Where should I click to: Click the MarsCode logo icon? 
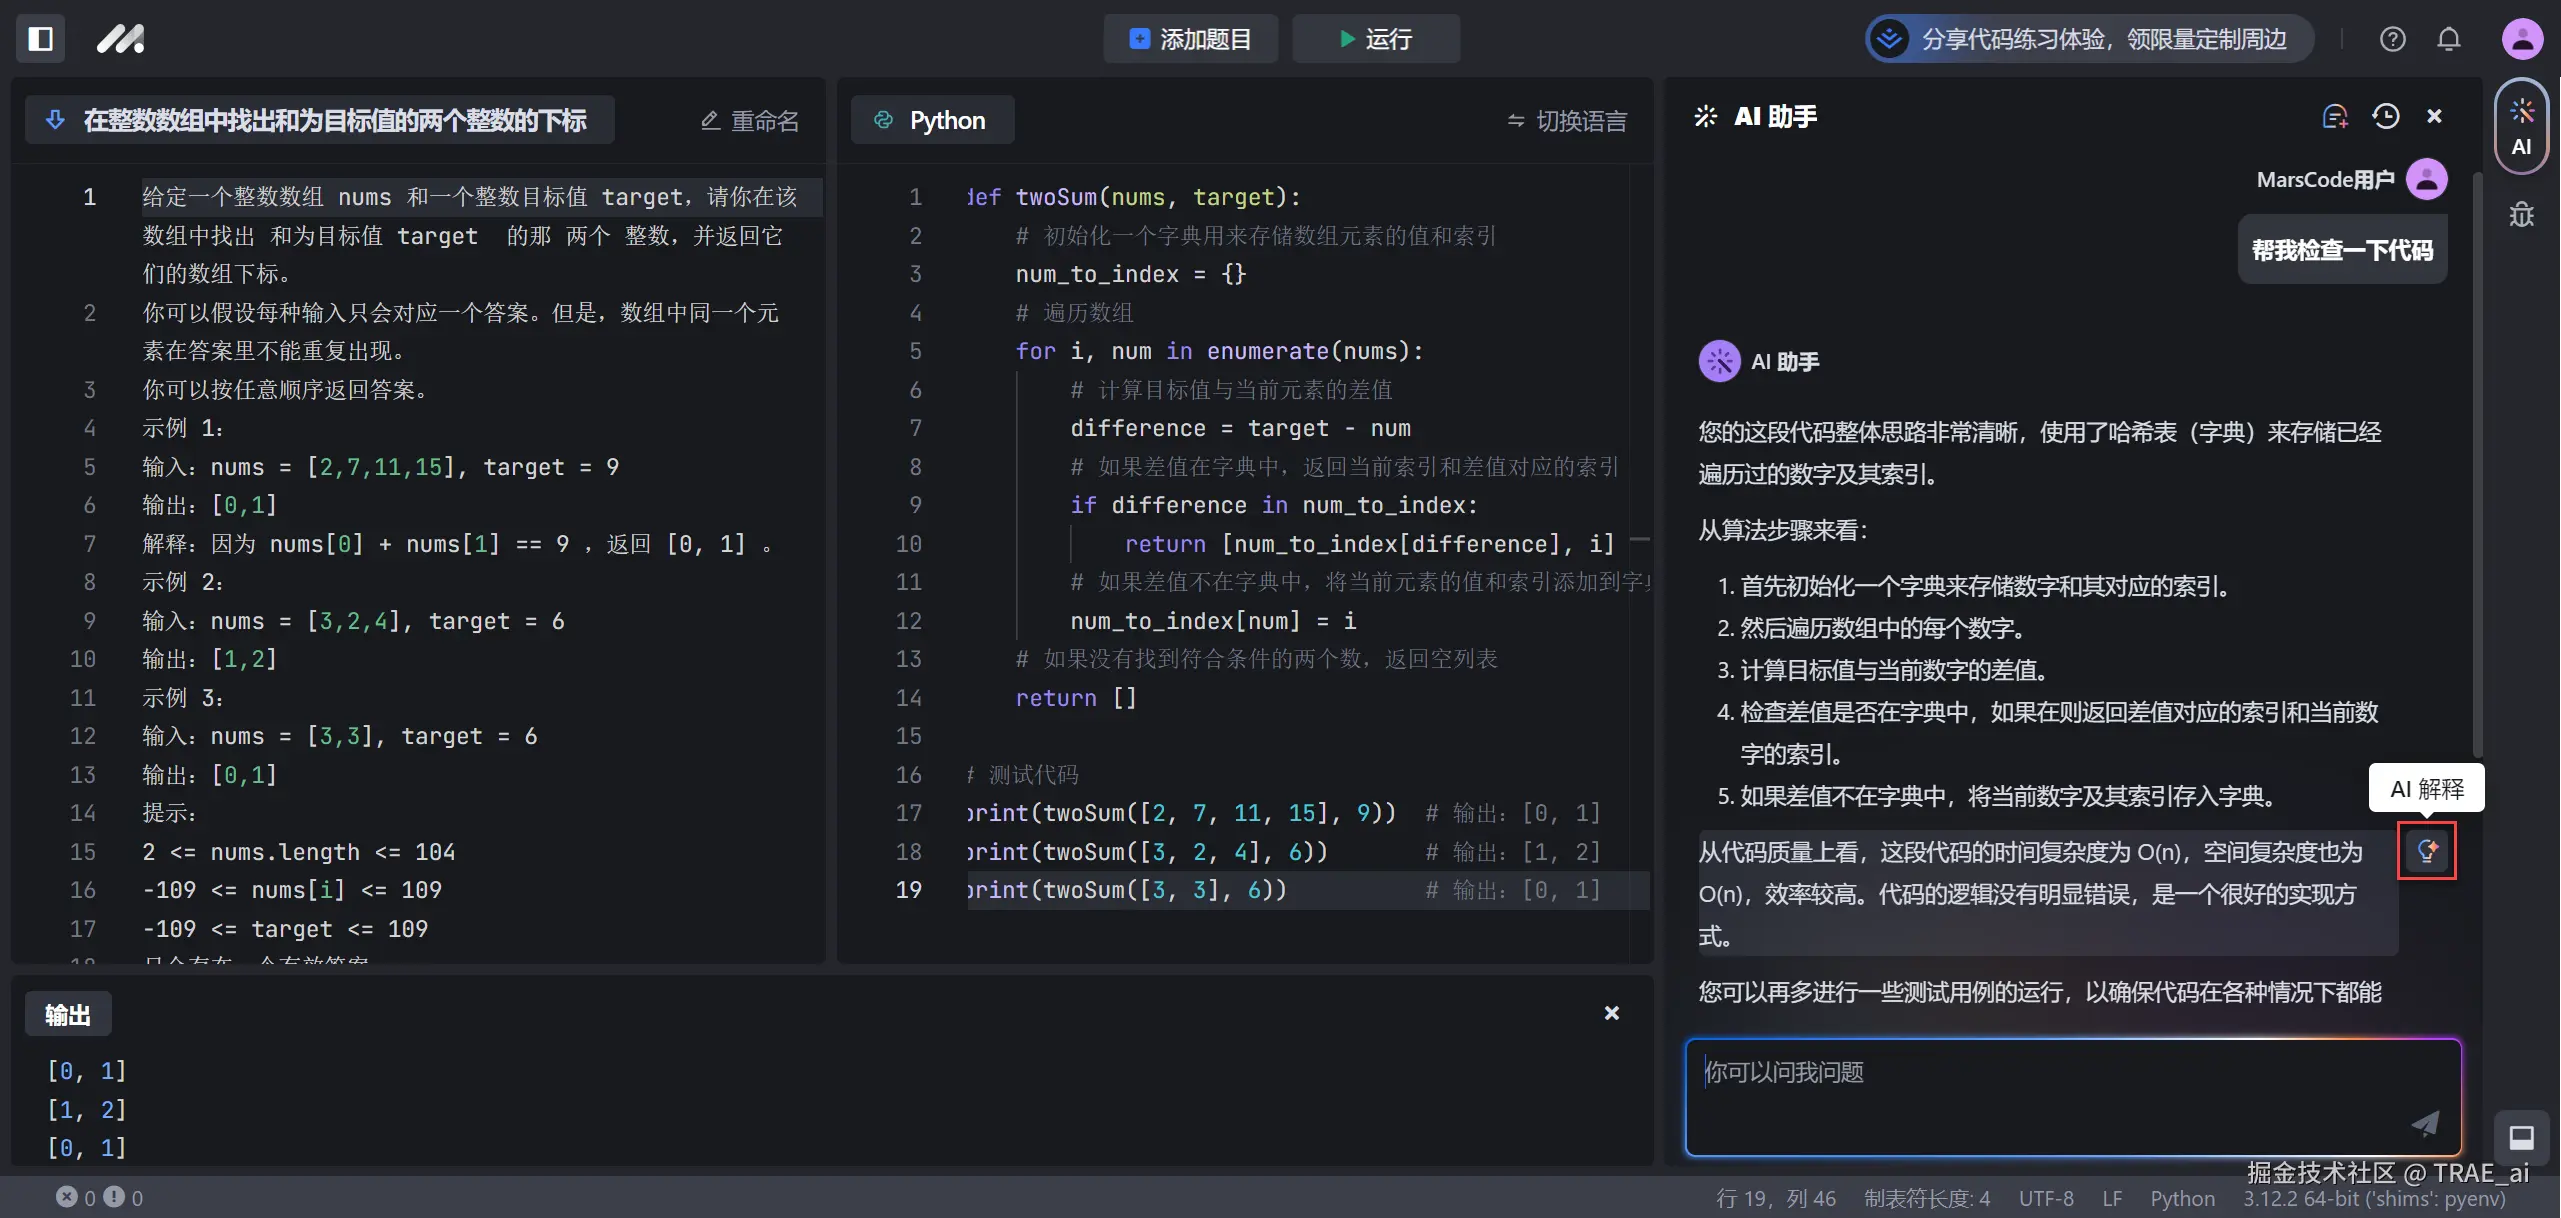pos(121,39)
